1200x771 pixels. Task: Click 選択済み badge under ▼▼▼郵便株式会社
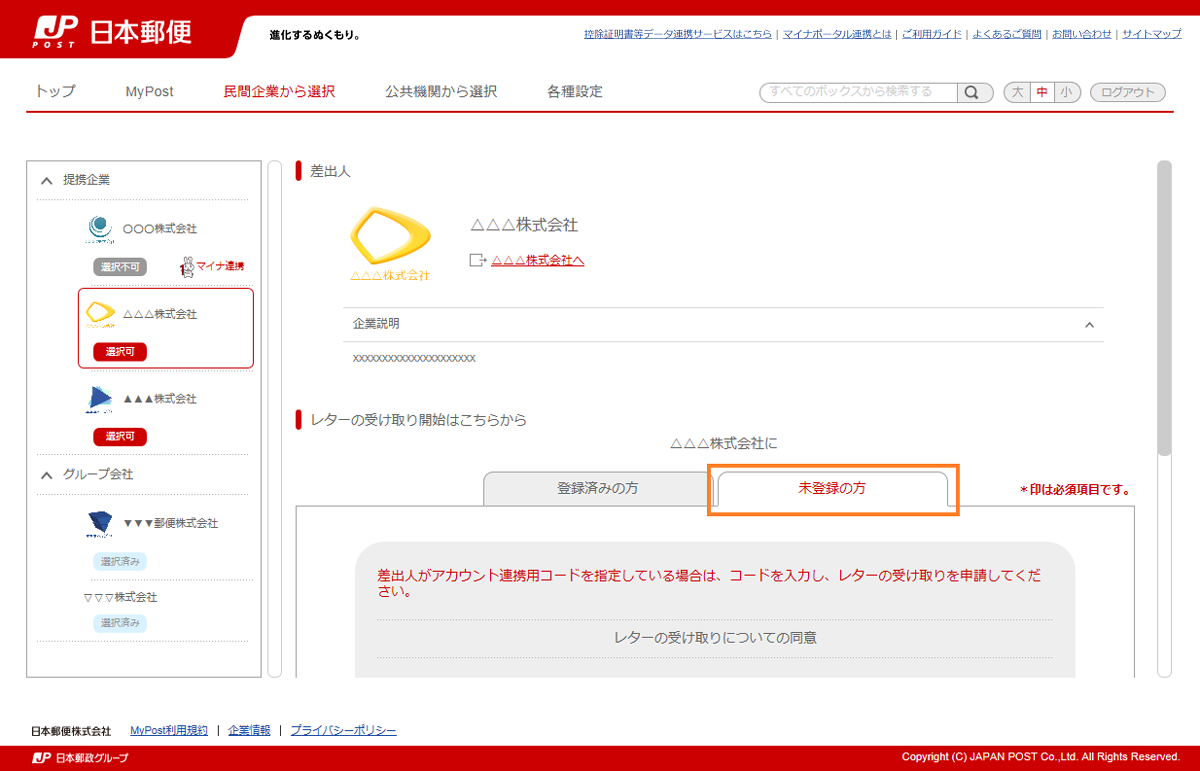pos(120,562)
